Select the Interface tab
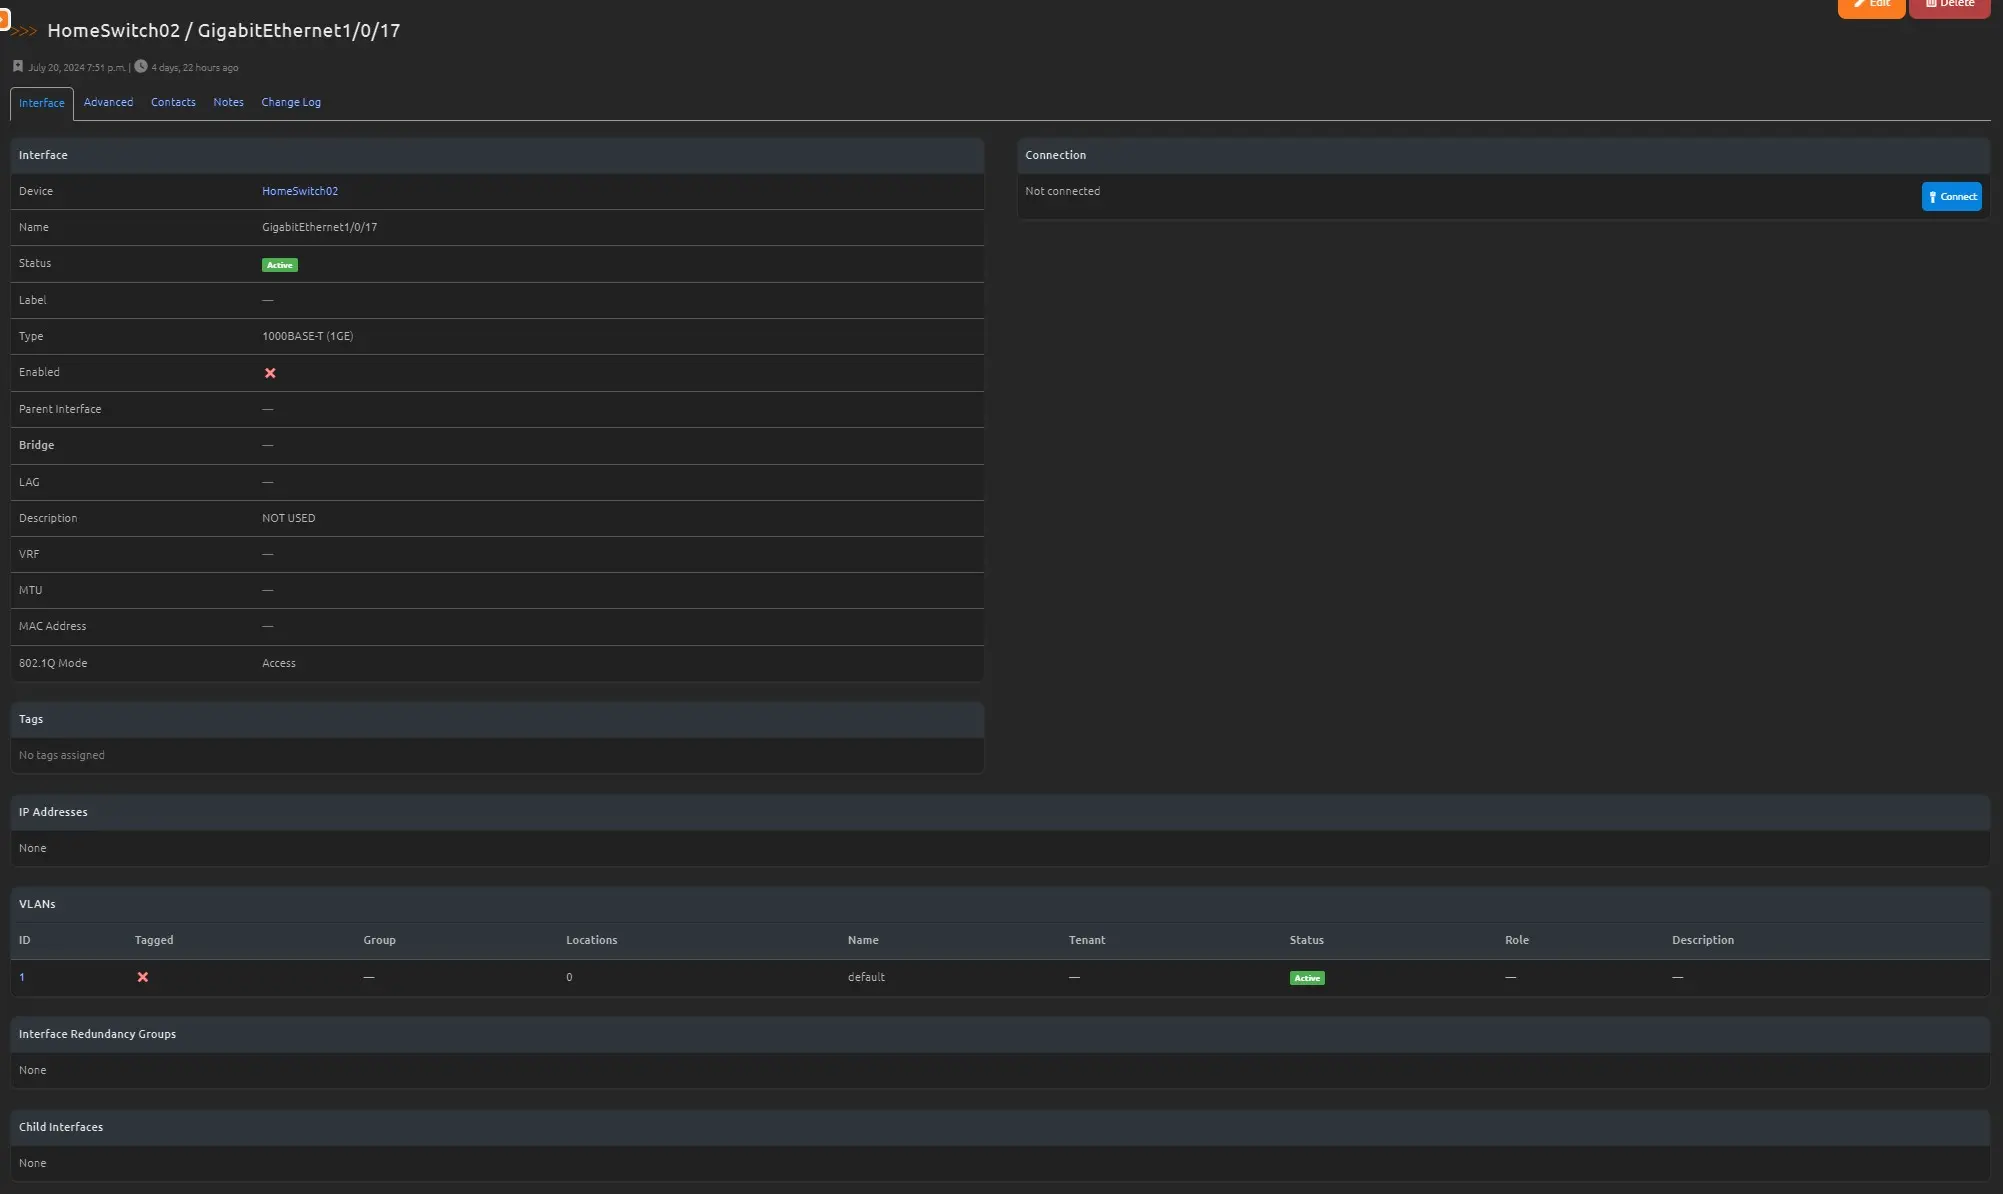The image size is (2003, 1194). click(41, 103)
